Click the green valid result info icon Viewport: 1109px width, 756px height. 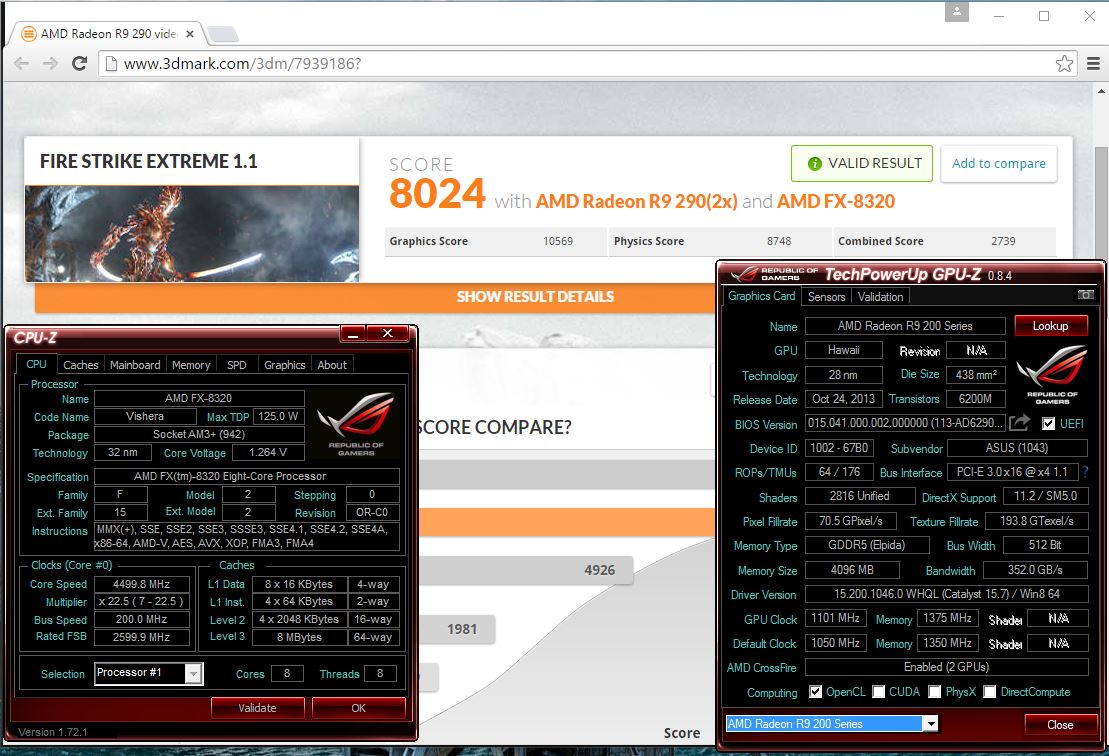pos(814,163)
